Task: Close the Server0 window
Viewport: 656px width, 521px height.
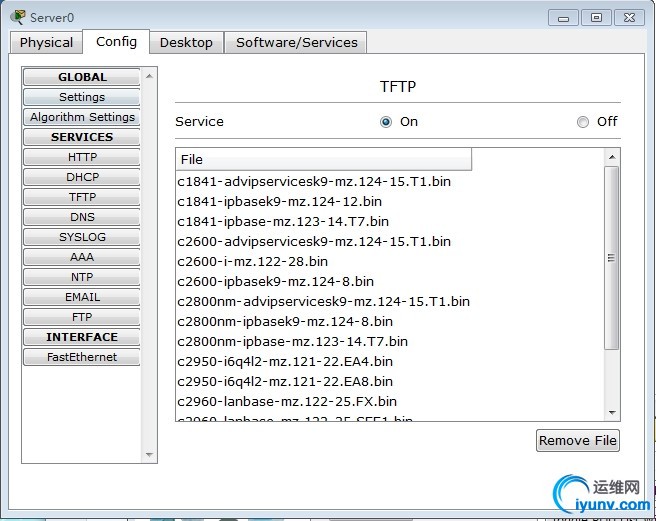Action: 629,18
